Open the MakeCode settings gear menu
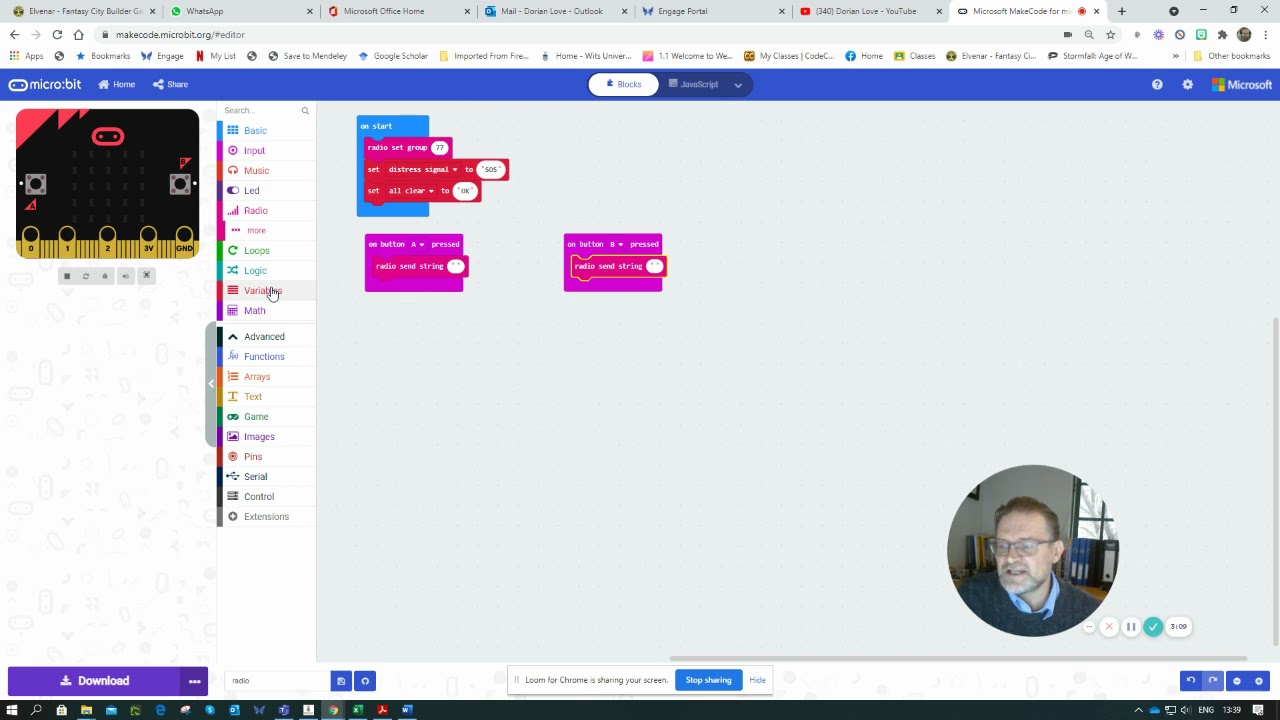This screenshot has width=1280, height=720. coord(1187,84)
